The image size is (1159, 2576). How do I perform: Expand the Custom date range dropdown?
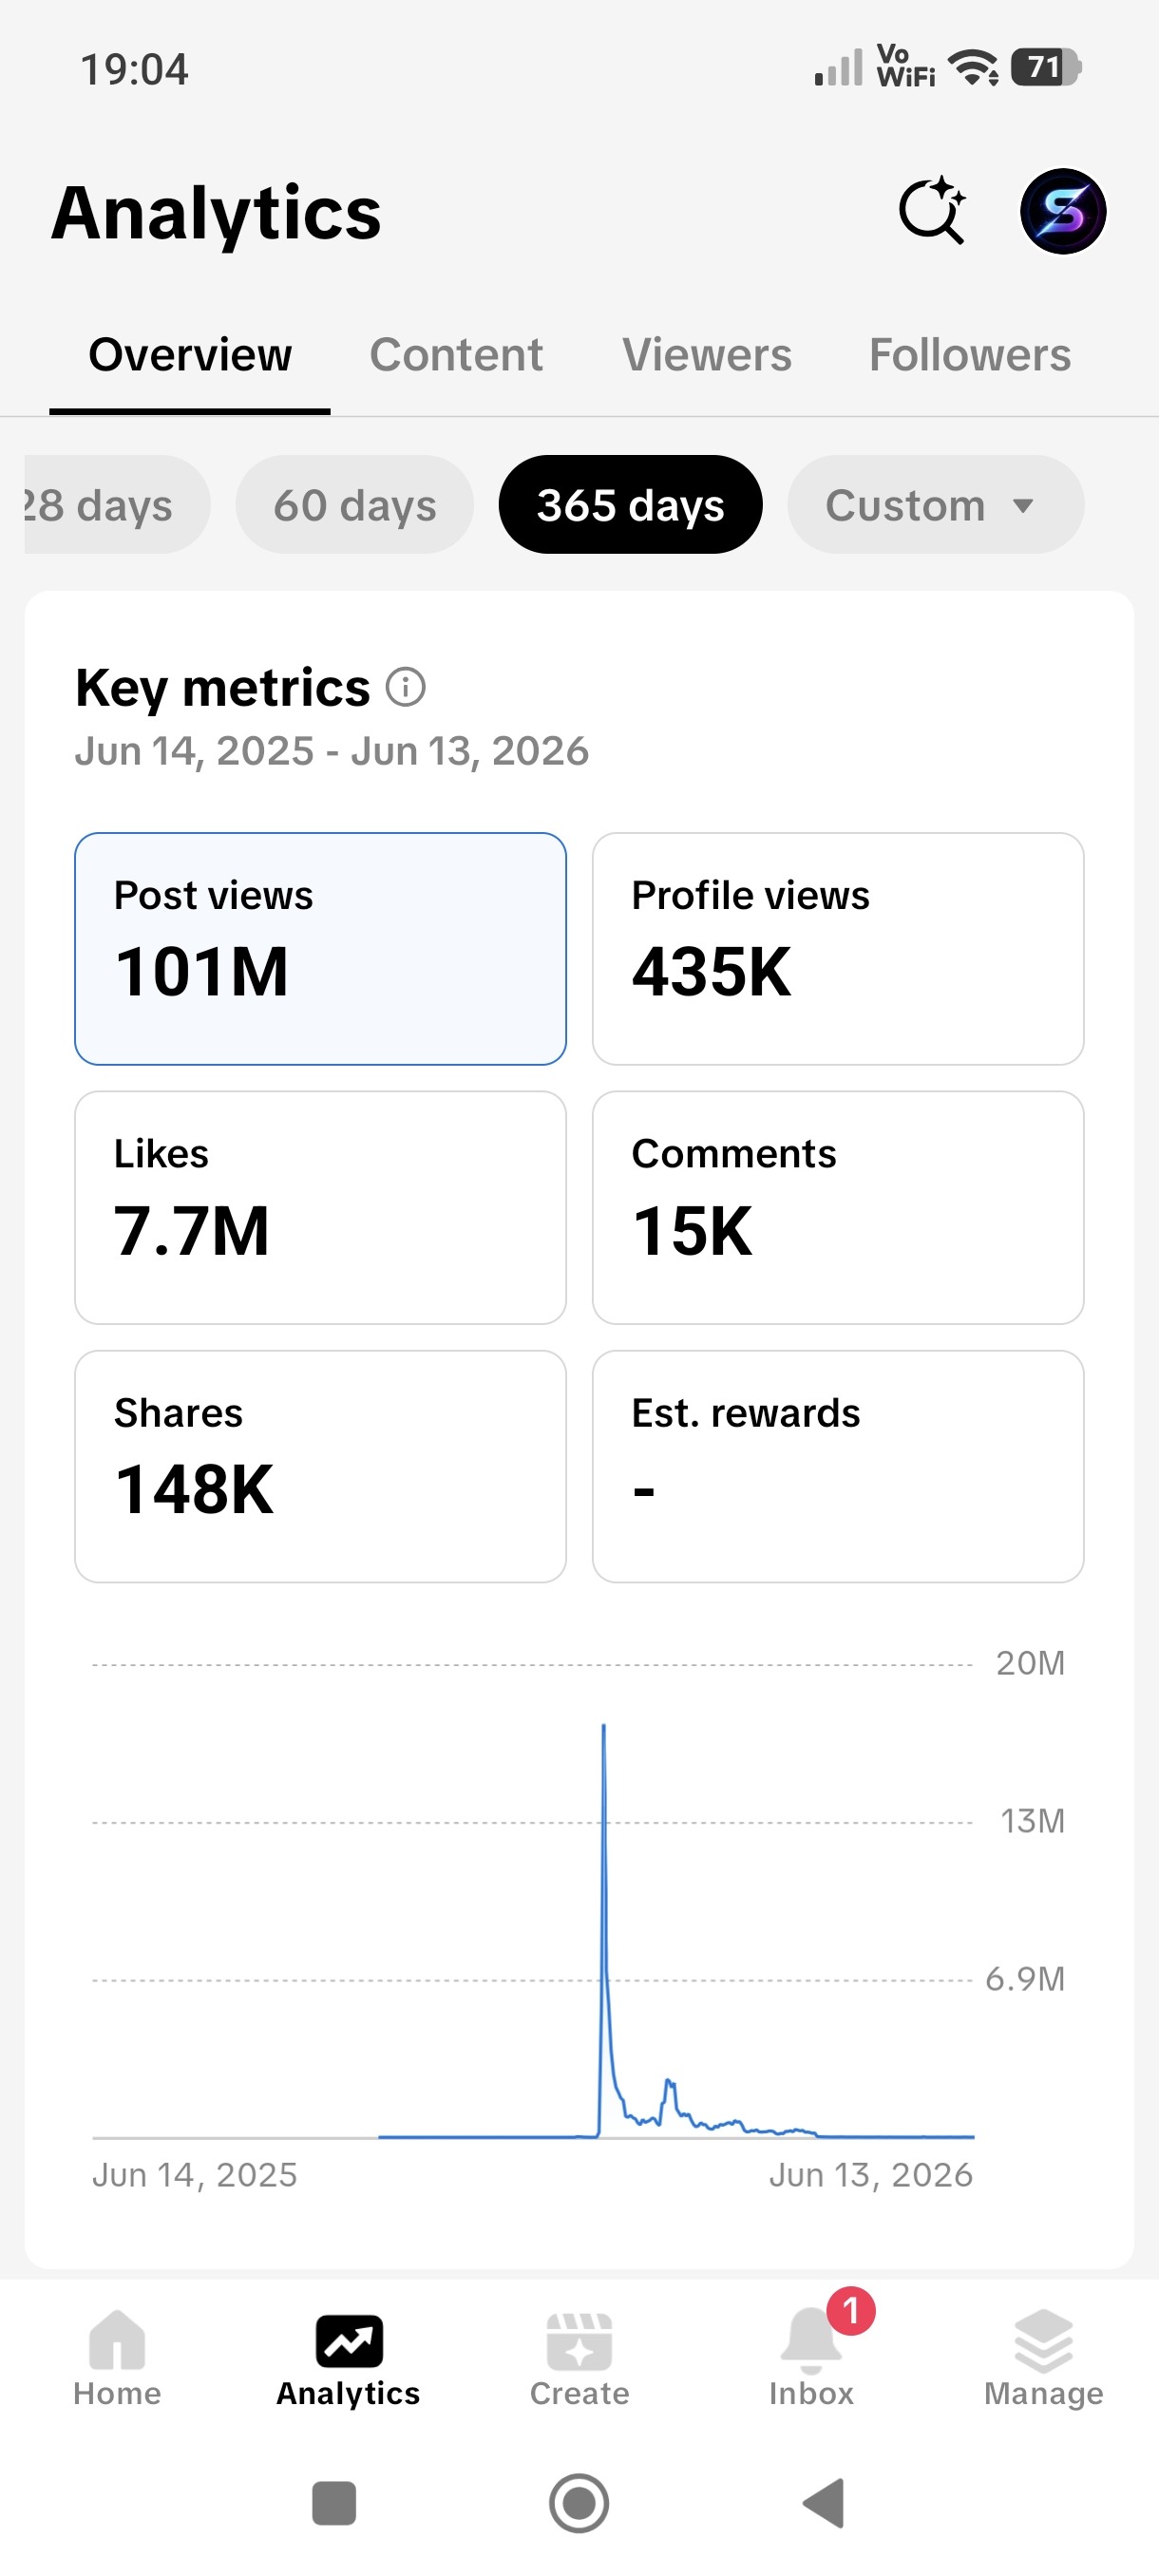coord(935,505)
